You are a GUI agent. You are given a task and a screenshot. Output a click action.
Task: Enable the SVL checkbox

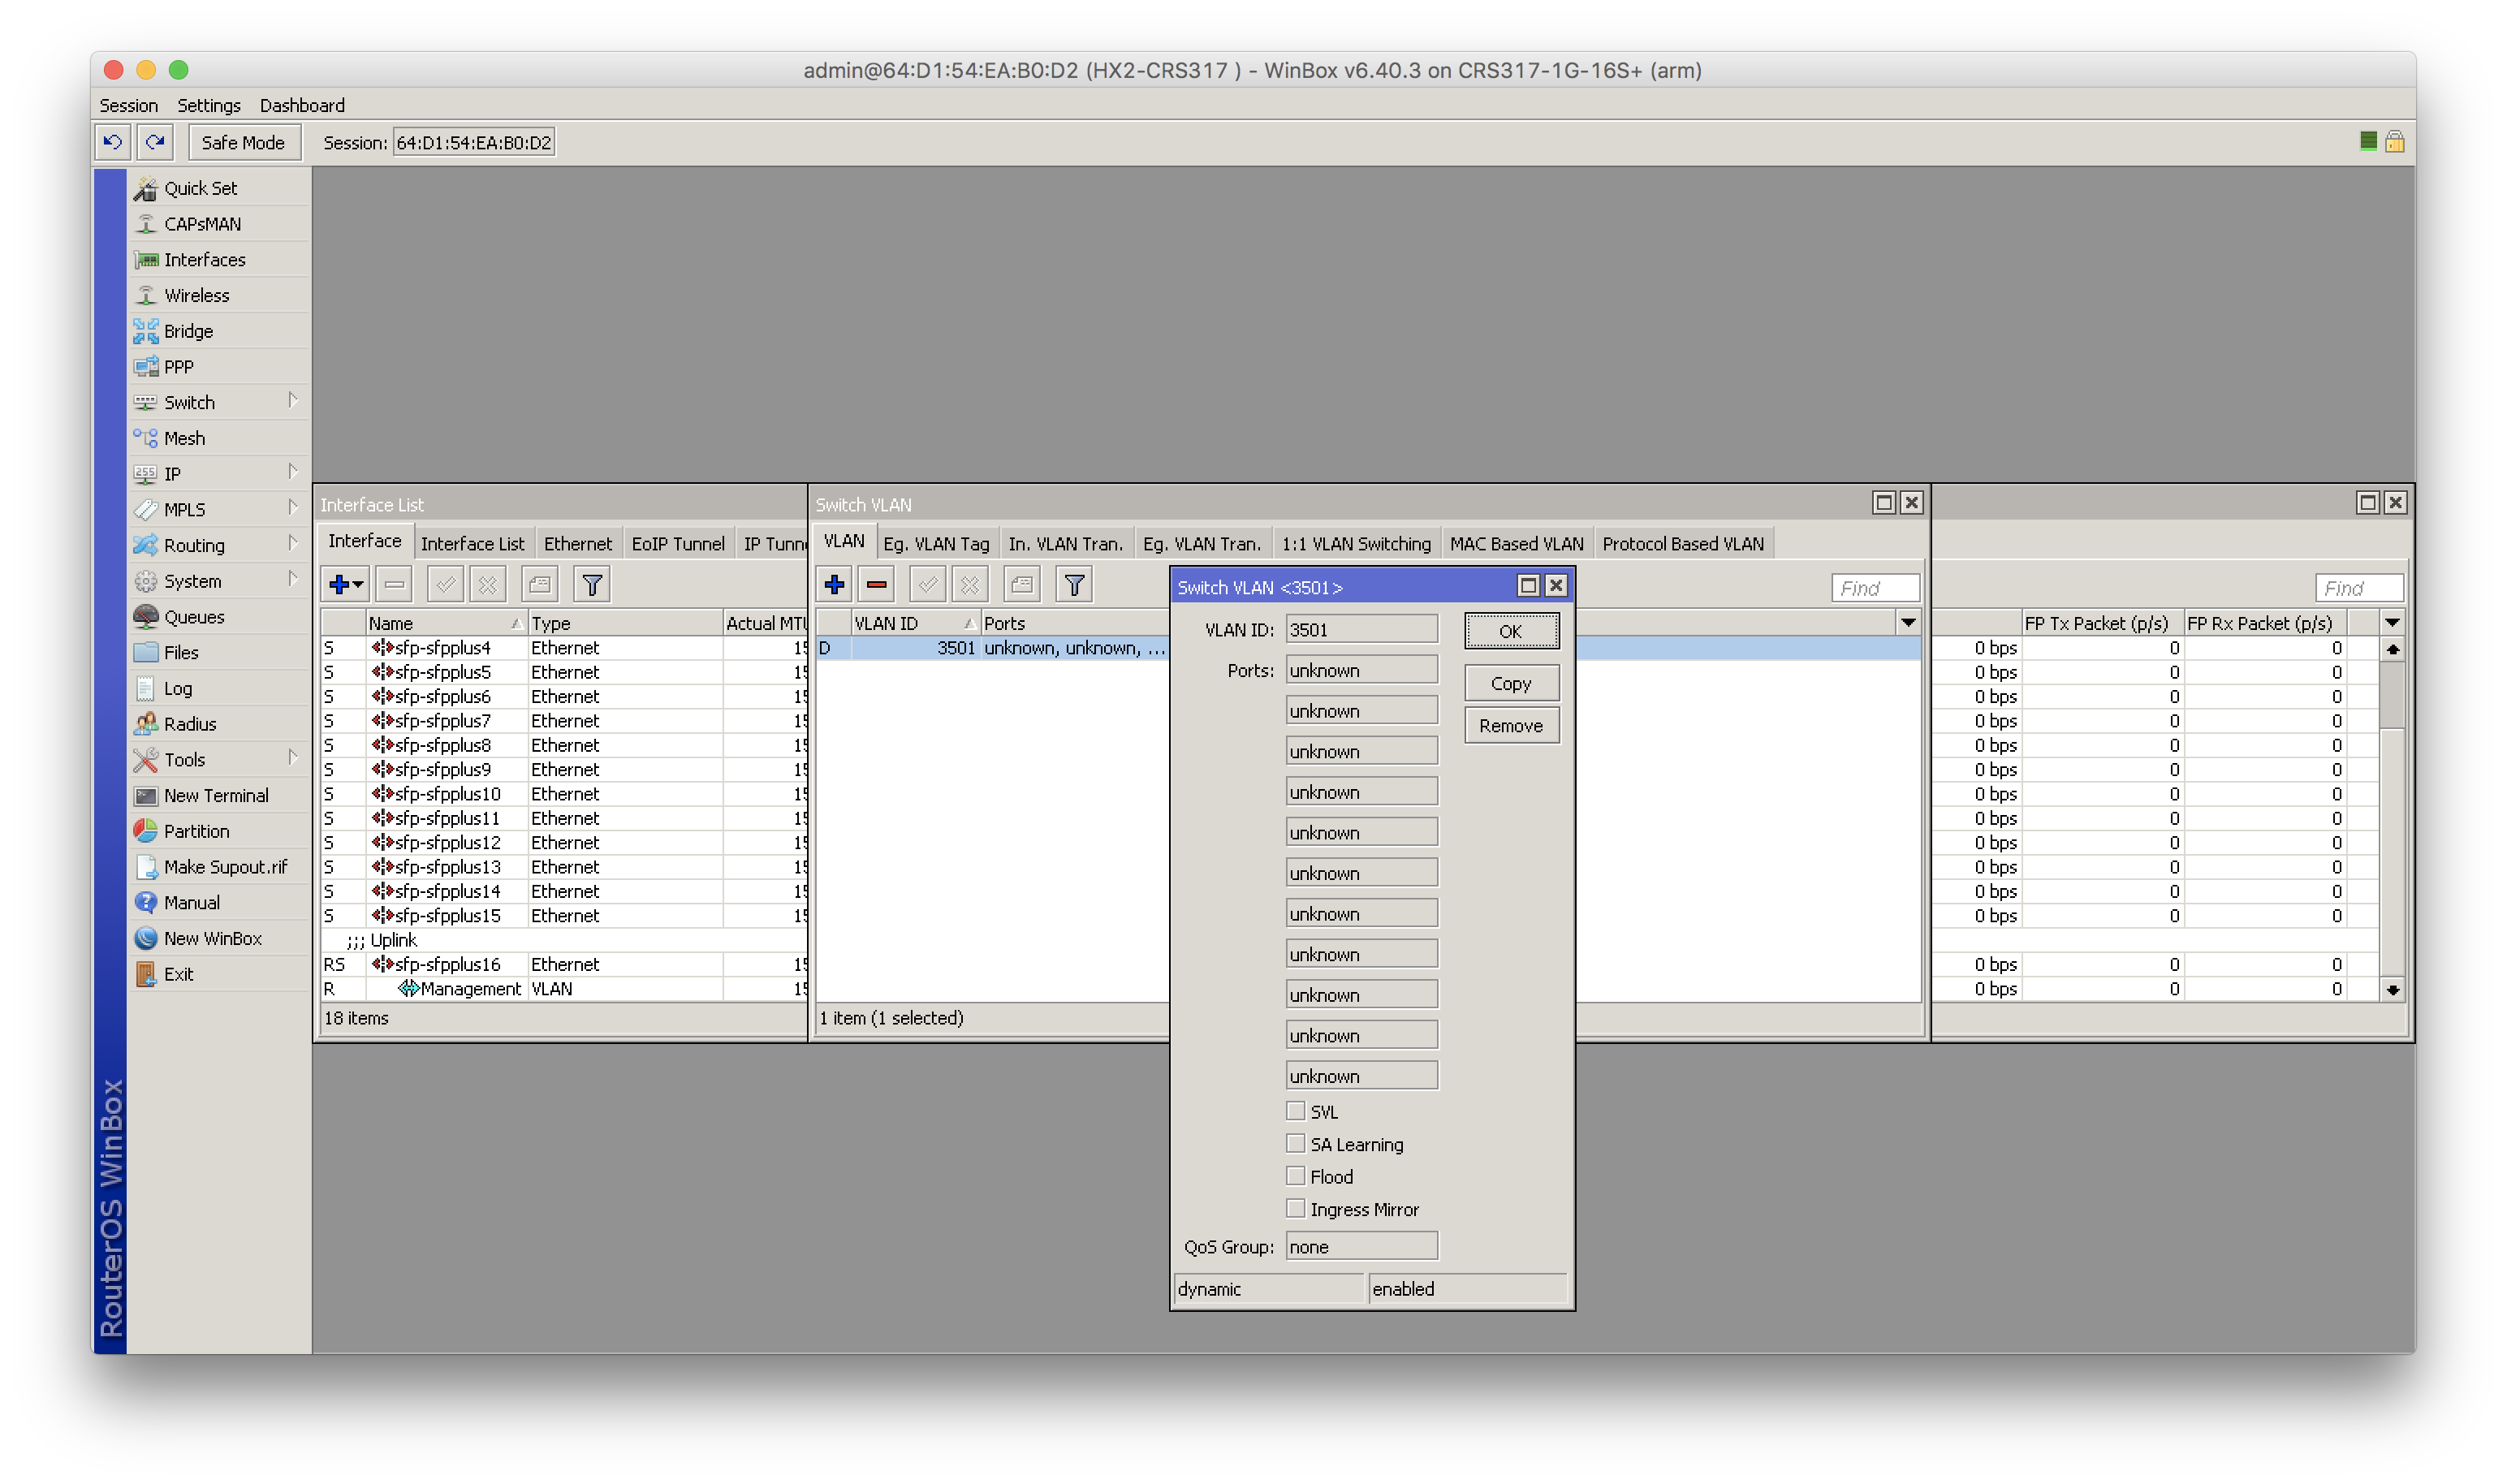(x=1296, y=1111)
